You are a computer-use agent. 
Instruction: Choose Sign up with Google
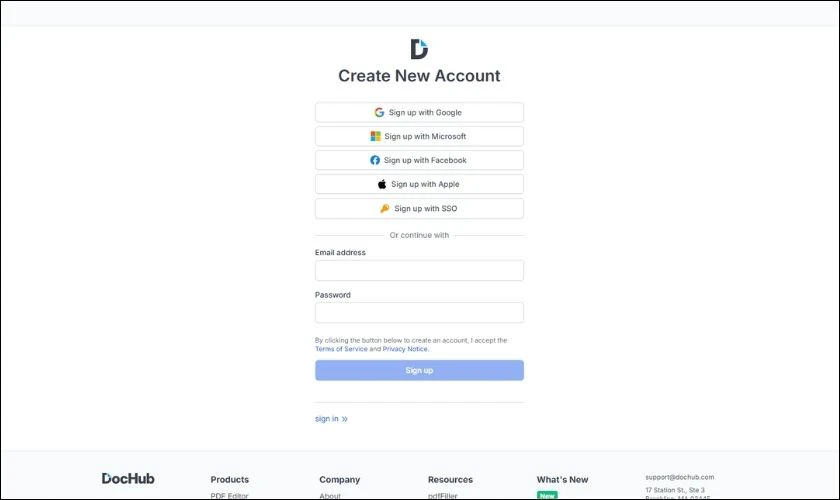pyautogui.click(x=419, y=113)
